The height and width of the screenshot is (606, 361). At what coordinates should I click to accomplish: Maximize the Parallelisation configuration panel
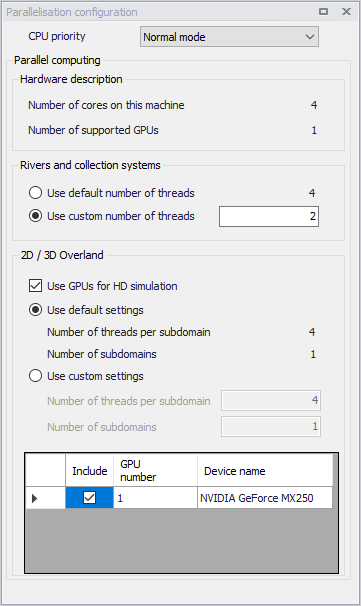(324, 12)
